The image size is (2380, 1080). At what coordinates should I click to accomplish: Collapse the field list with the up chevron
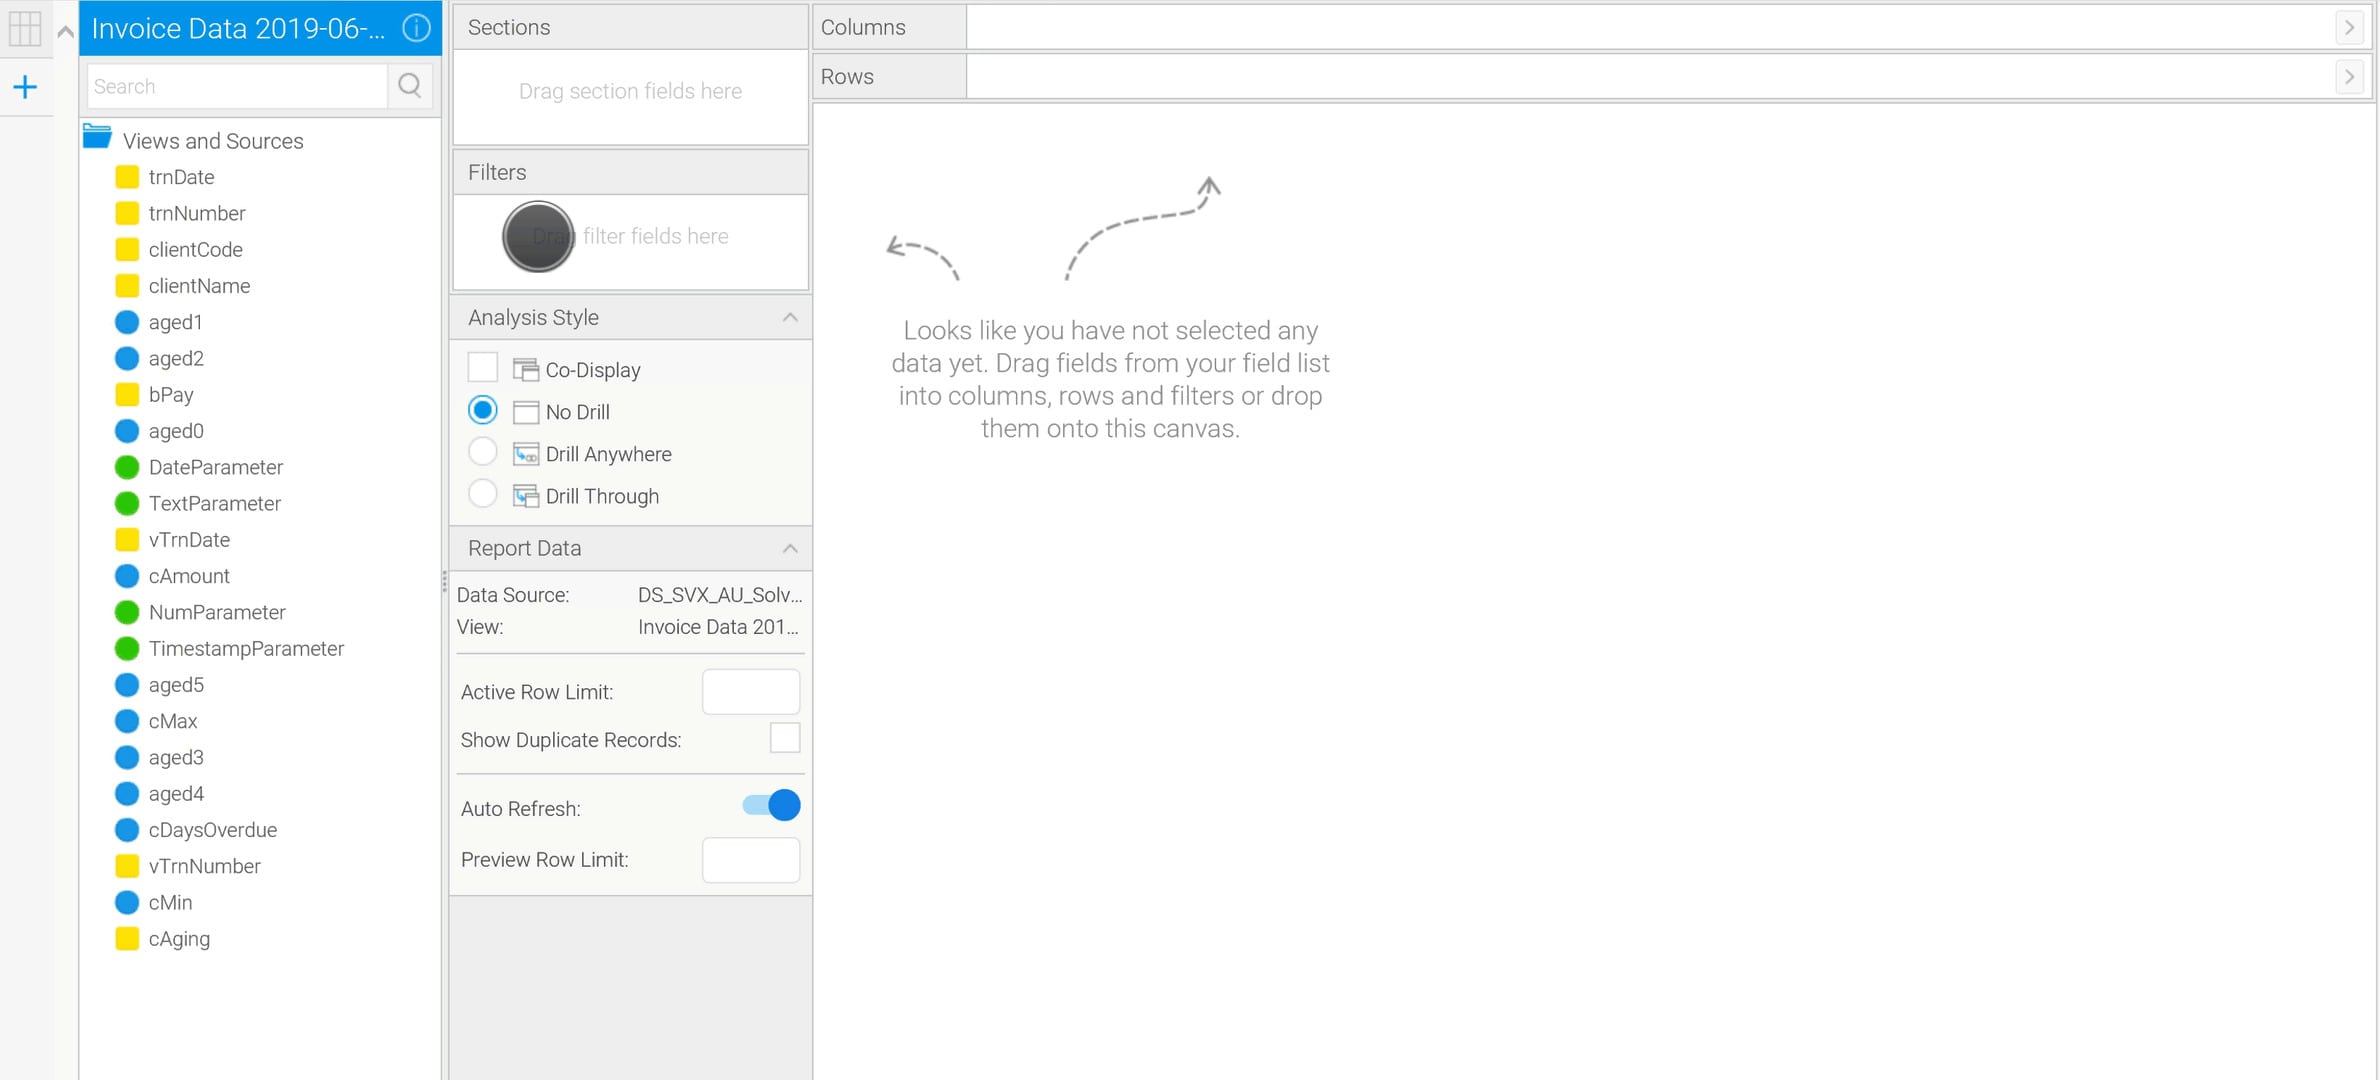pos(66,31)
